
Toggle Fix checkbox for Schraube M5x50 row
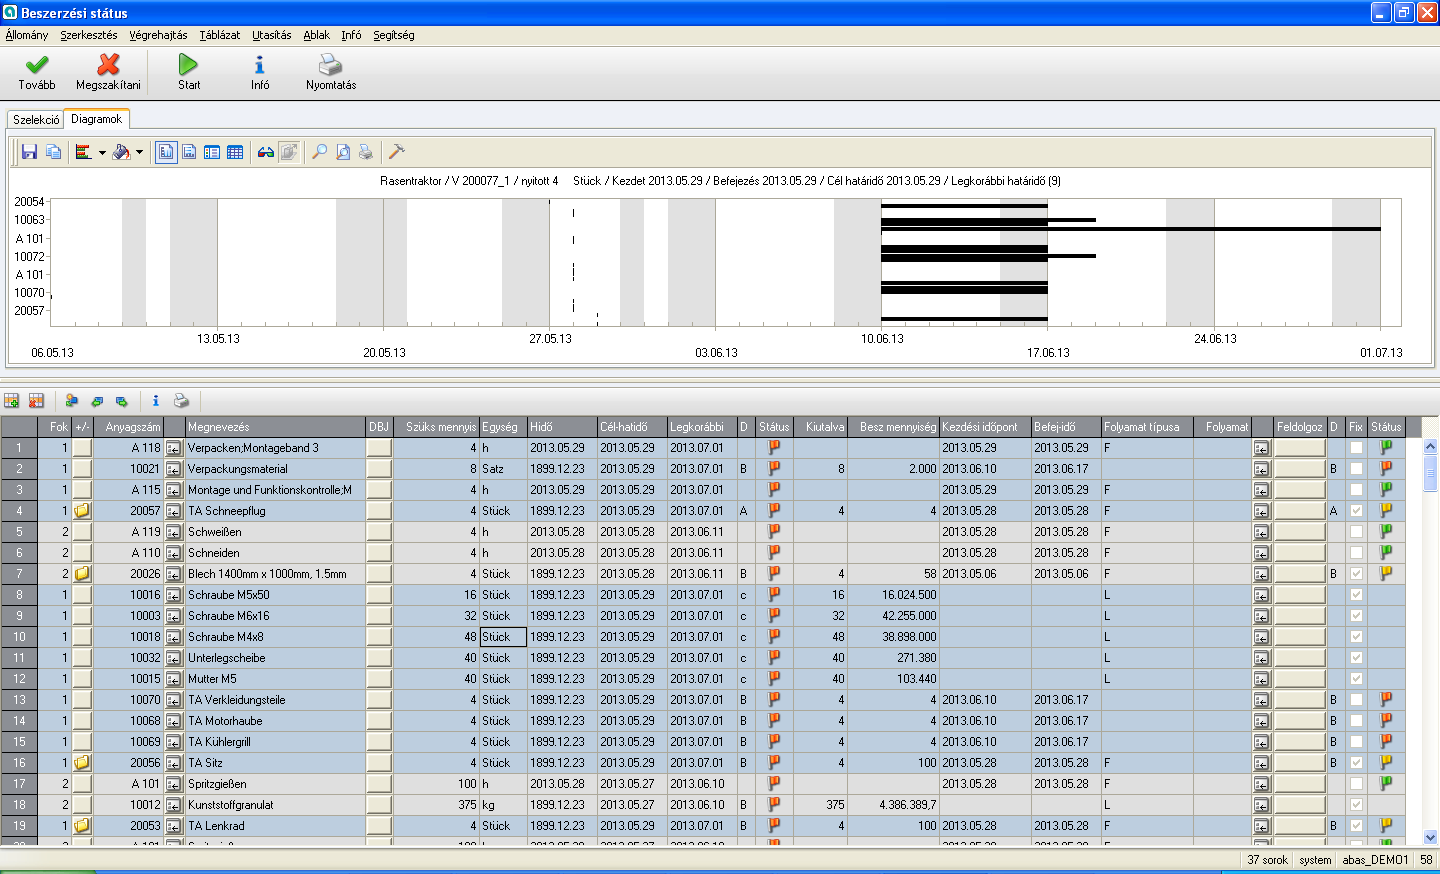click(1356, 595)
